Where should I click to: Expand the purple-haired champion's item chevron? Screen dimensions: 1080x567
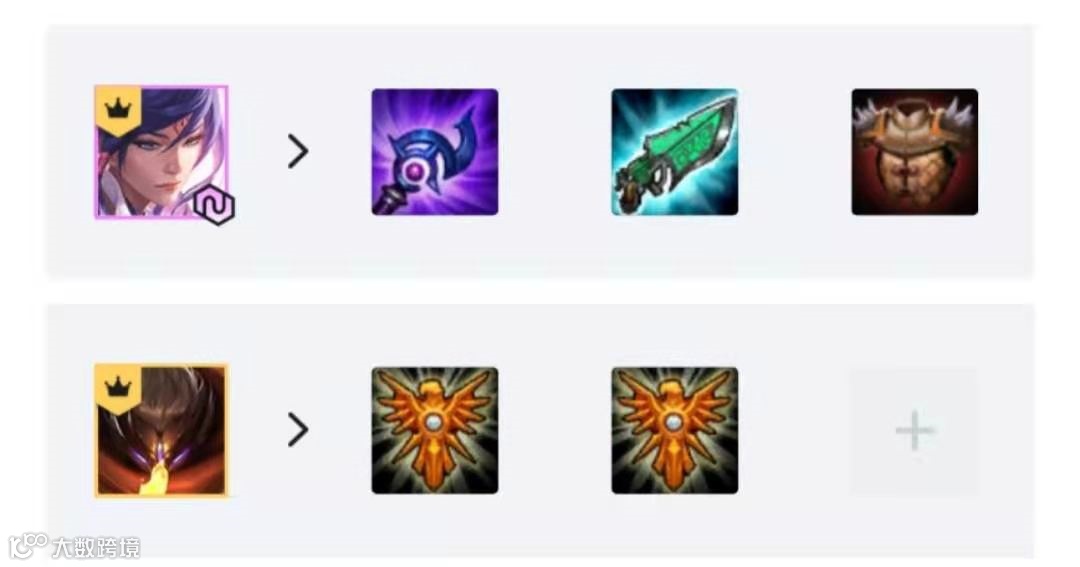(x=298, y=152)
